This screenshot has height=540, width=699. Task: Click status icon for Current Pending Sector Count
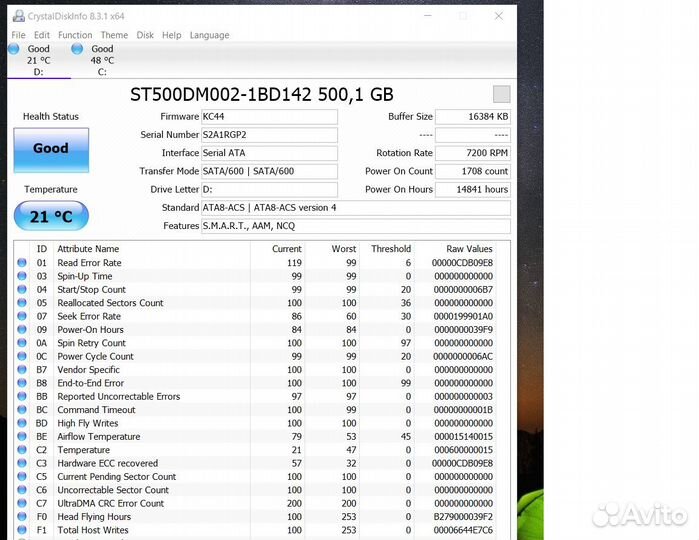point(22,477)
